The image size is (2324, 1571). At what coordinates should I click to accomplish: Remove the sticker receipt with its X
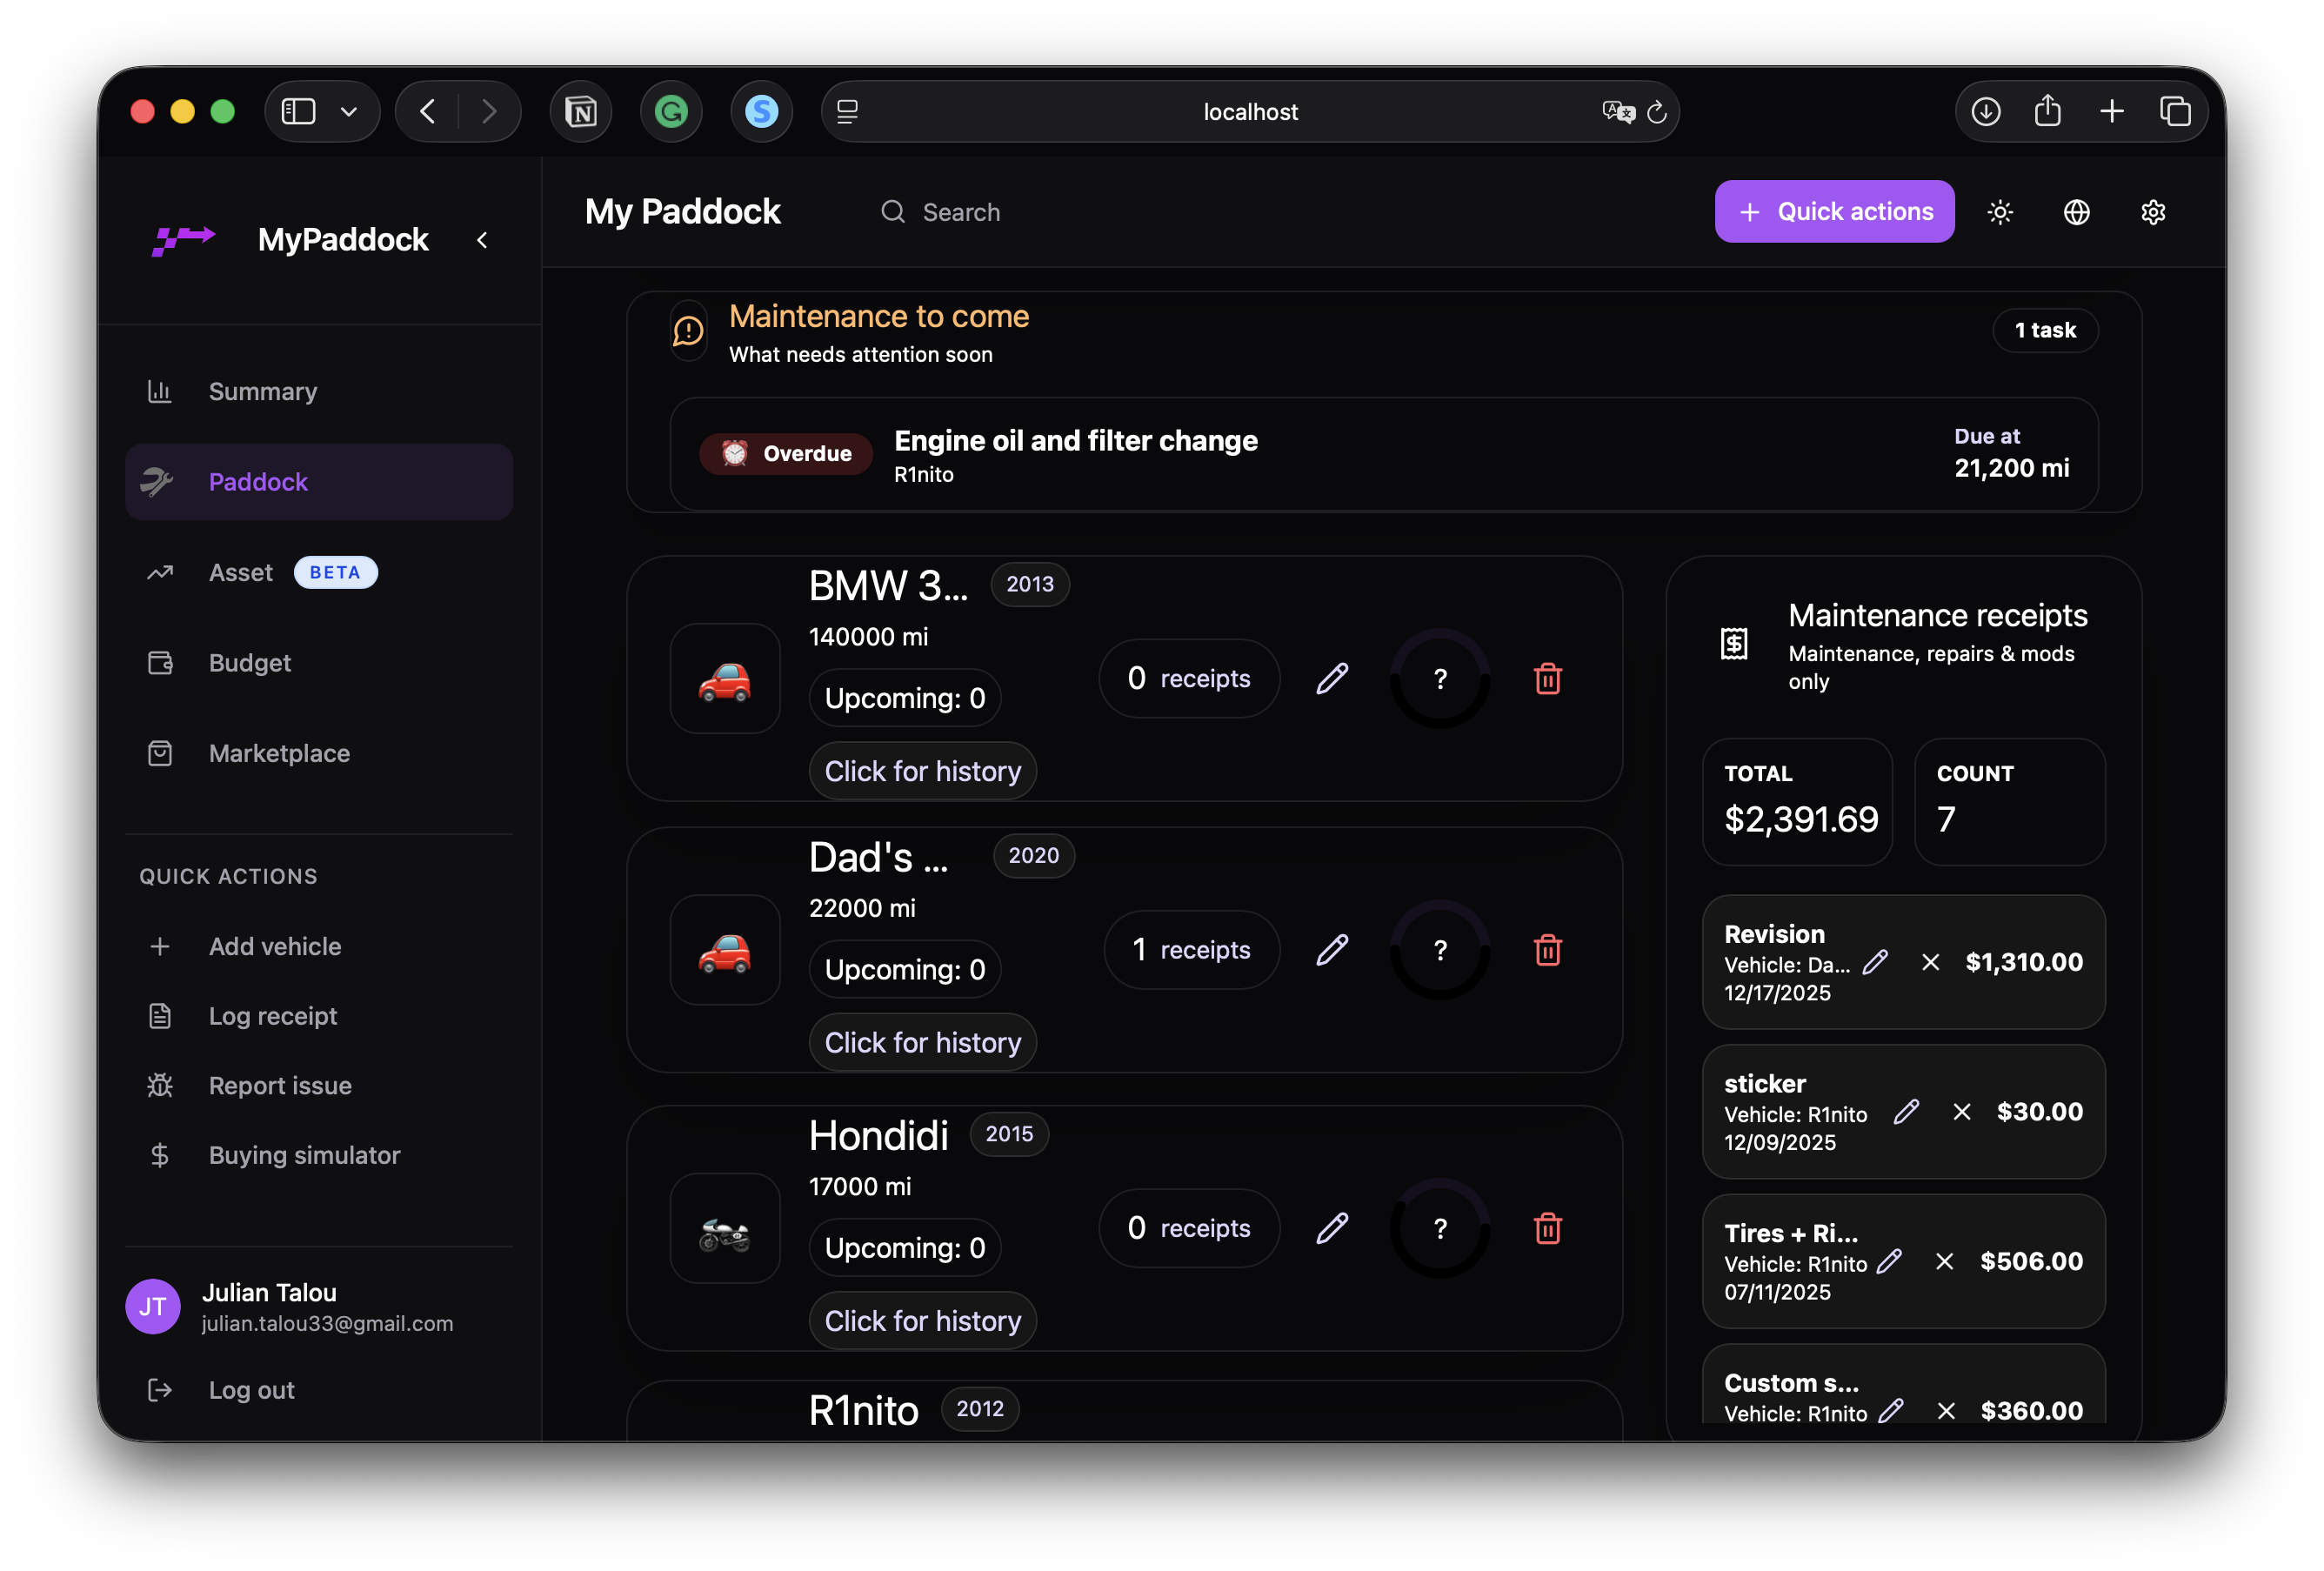1961,1111
